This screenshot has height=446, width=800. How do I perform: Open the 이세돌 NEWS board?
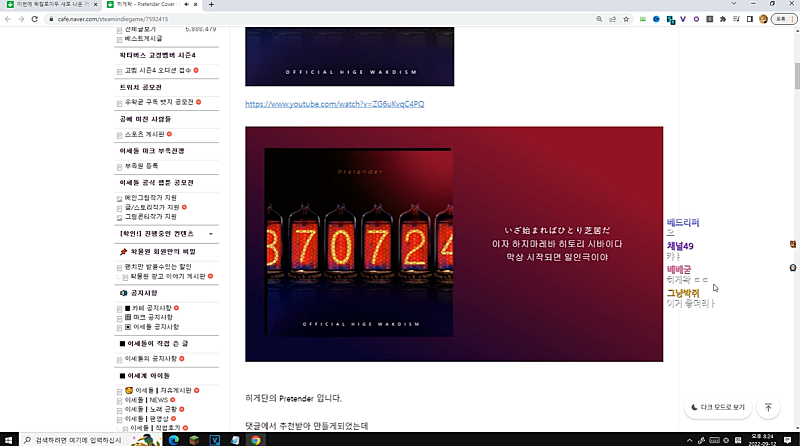click(146, 400)
